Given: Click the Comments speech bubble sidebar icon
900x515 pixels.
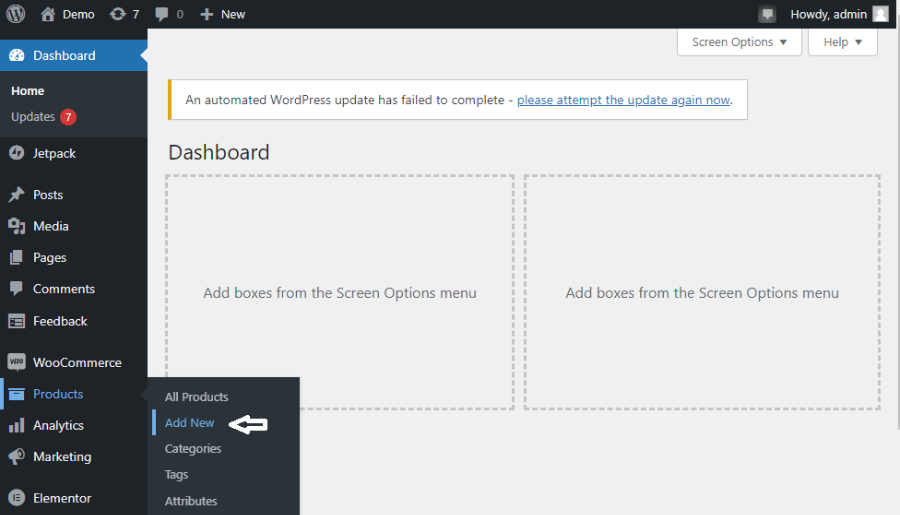Looking at the screenshot, I should (17, 288).
